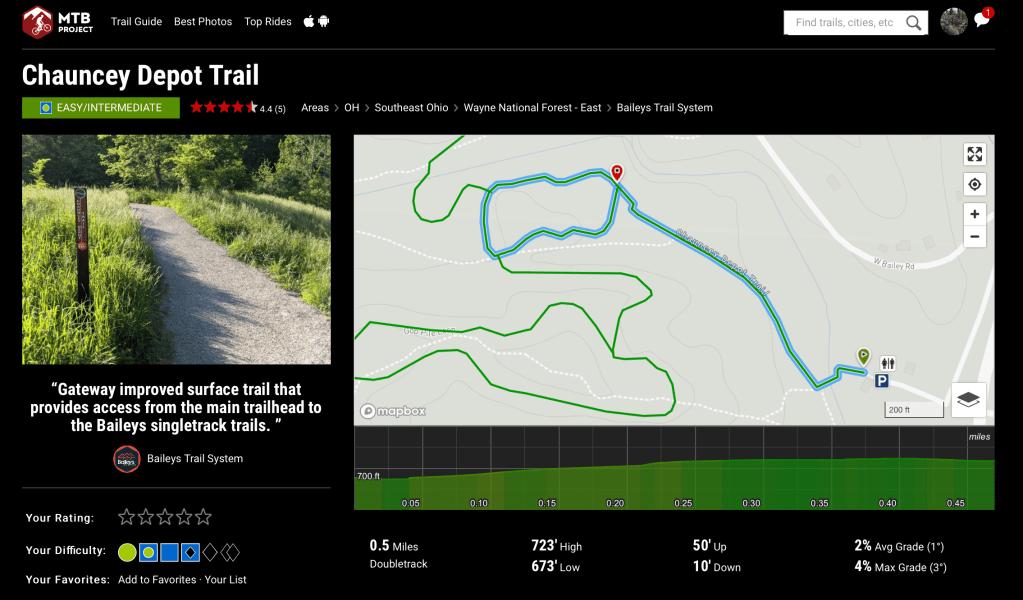Image resolution: width=1023 pixels, height=600 pixels.
Task: Open the Baileys Trail System breadcrumb link
Action: click(x=664, y=108)
